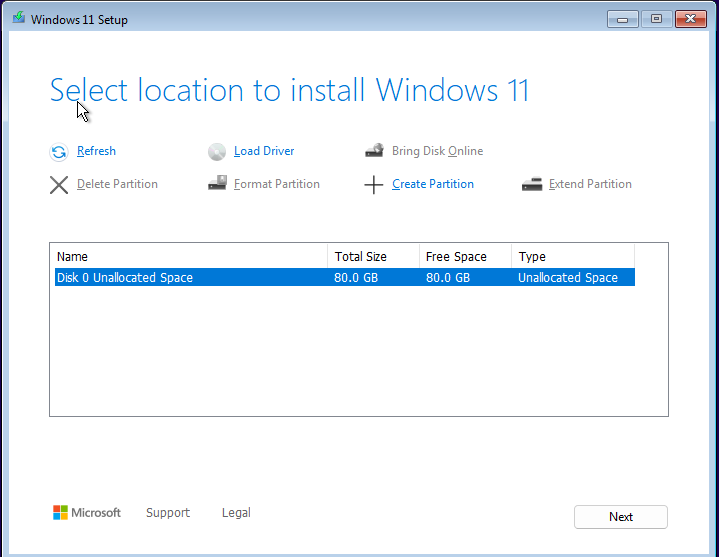Image resolution: width=719 pixels, height=557 pixels.
Task: Select Disk 0 Unallocated Space row
Action: [345, 277]
